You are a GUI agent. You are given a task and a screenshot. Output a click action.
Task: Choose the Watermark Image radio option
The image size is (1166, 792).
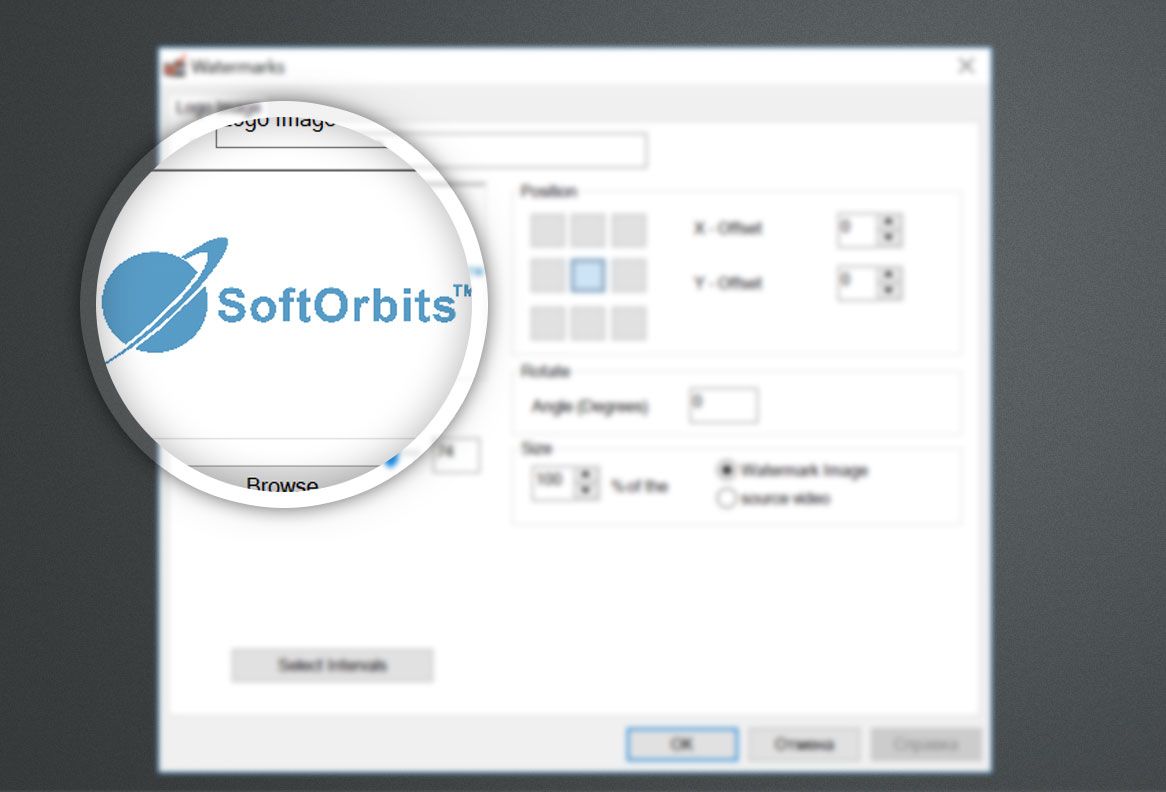click(727, 470)
